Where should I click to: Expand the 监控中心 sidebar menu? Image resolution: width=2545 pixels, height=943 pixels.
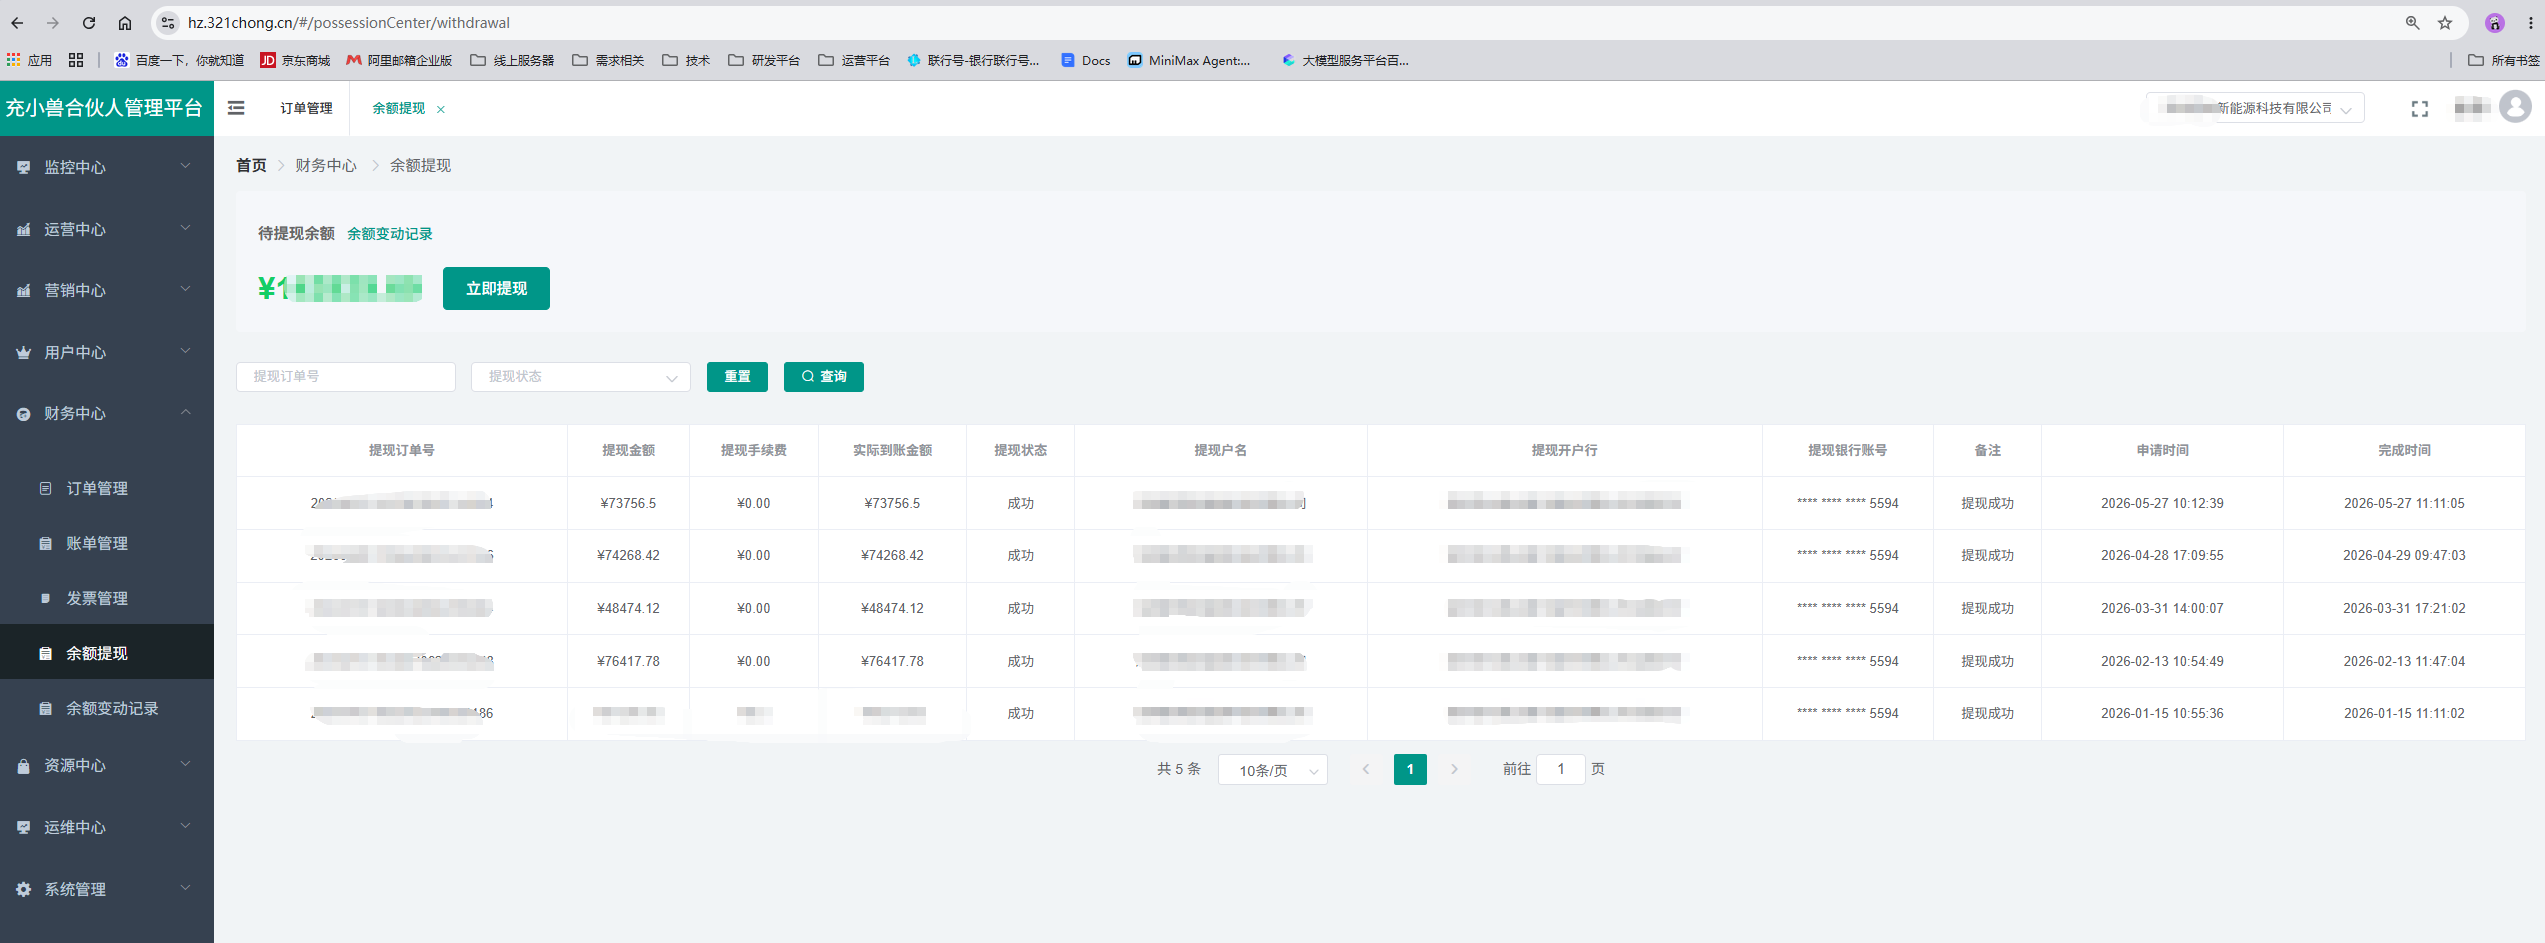107,167
